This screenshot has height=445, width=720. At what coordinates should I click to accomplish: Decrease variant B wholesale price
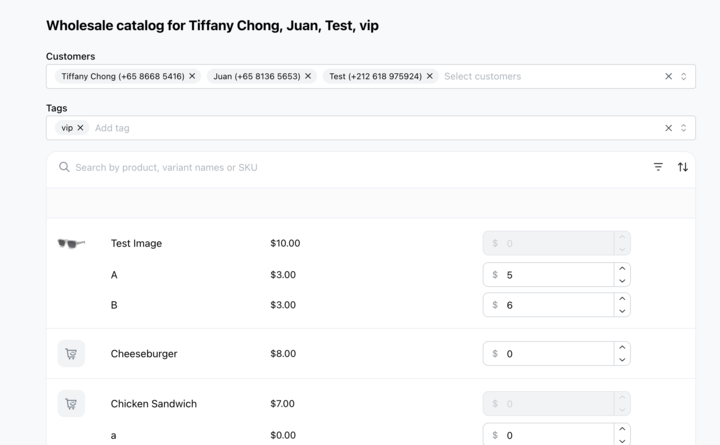[x=622, y=311]
